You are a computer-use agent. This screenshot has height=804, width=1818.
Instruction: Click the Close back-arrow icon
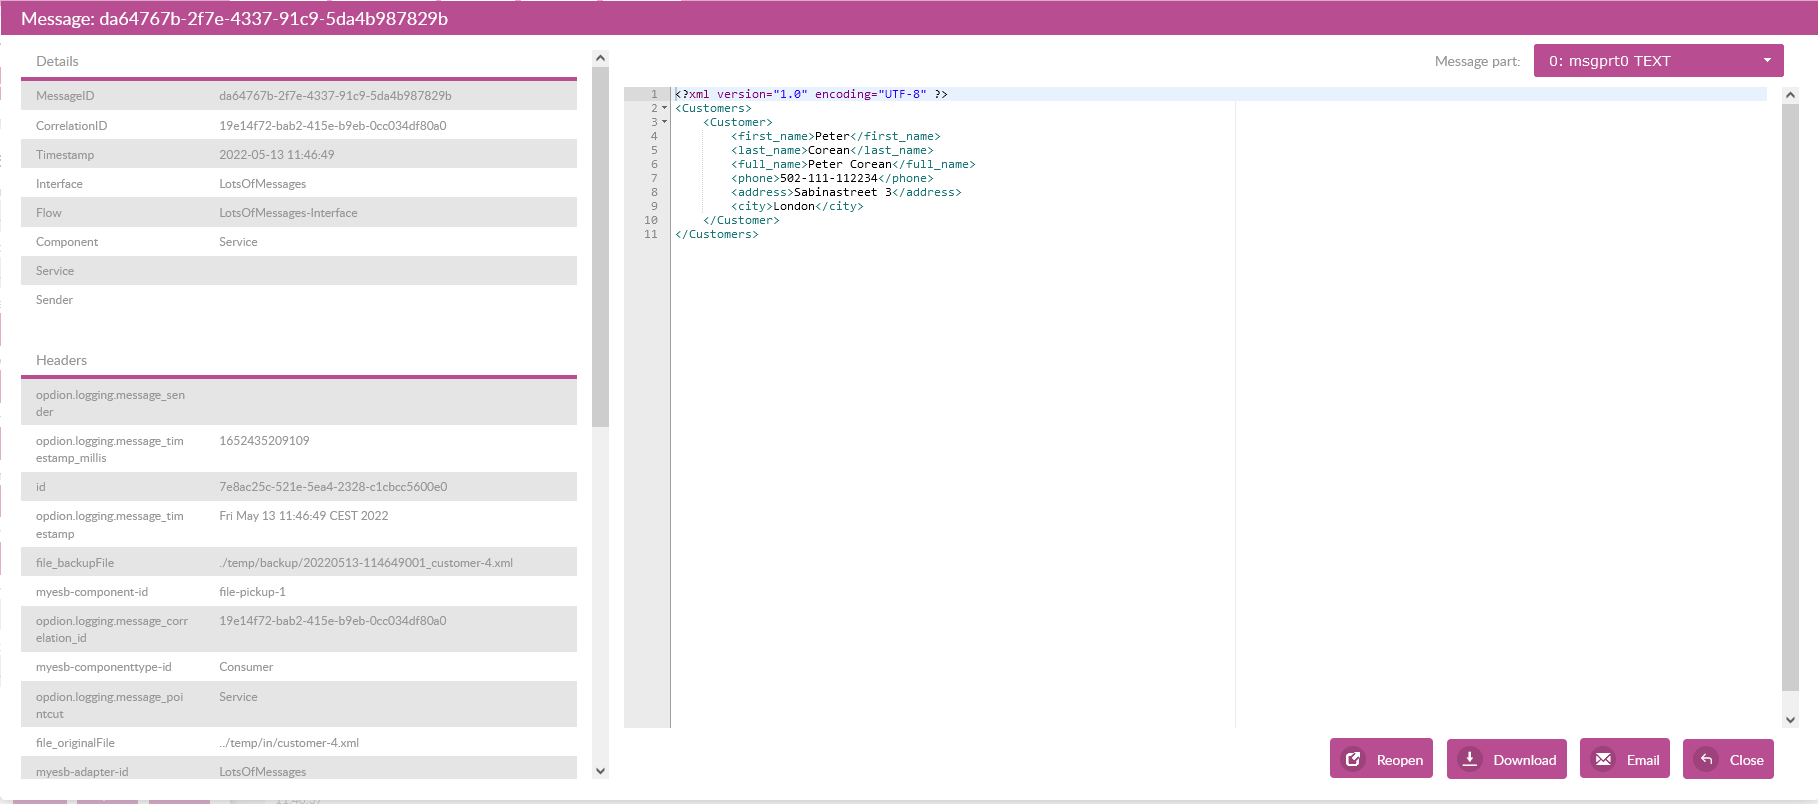point(1707,759)
